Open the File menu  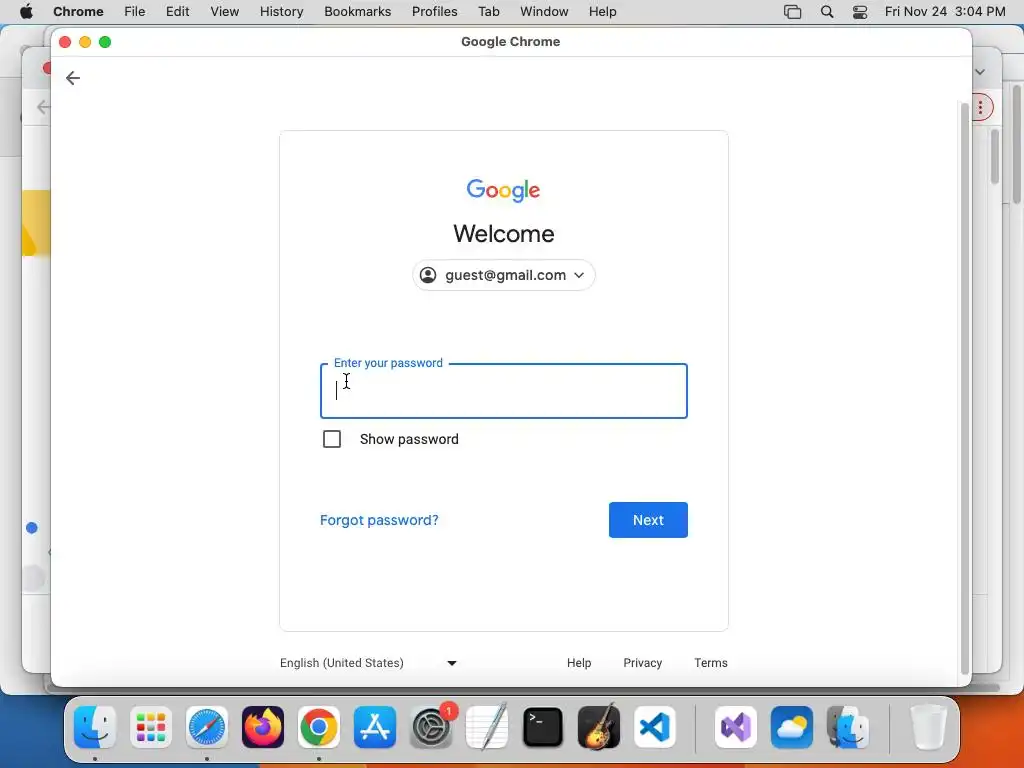pos(135,11)
